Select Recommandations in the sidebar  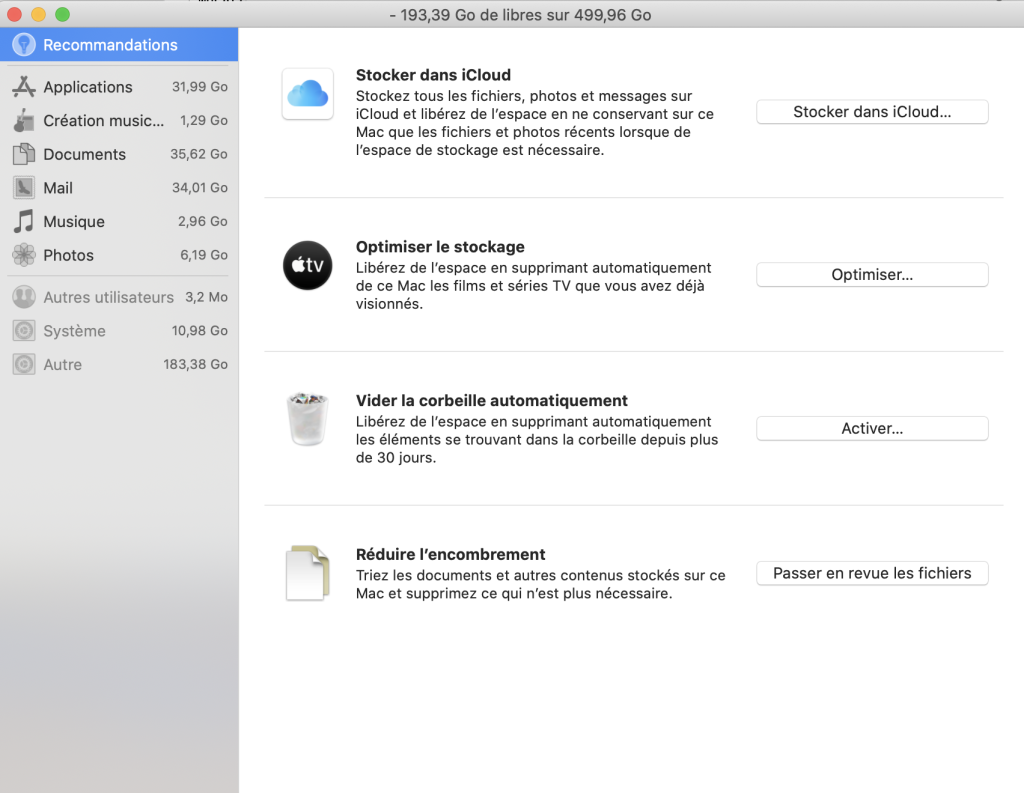pos(110,45)
